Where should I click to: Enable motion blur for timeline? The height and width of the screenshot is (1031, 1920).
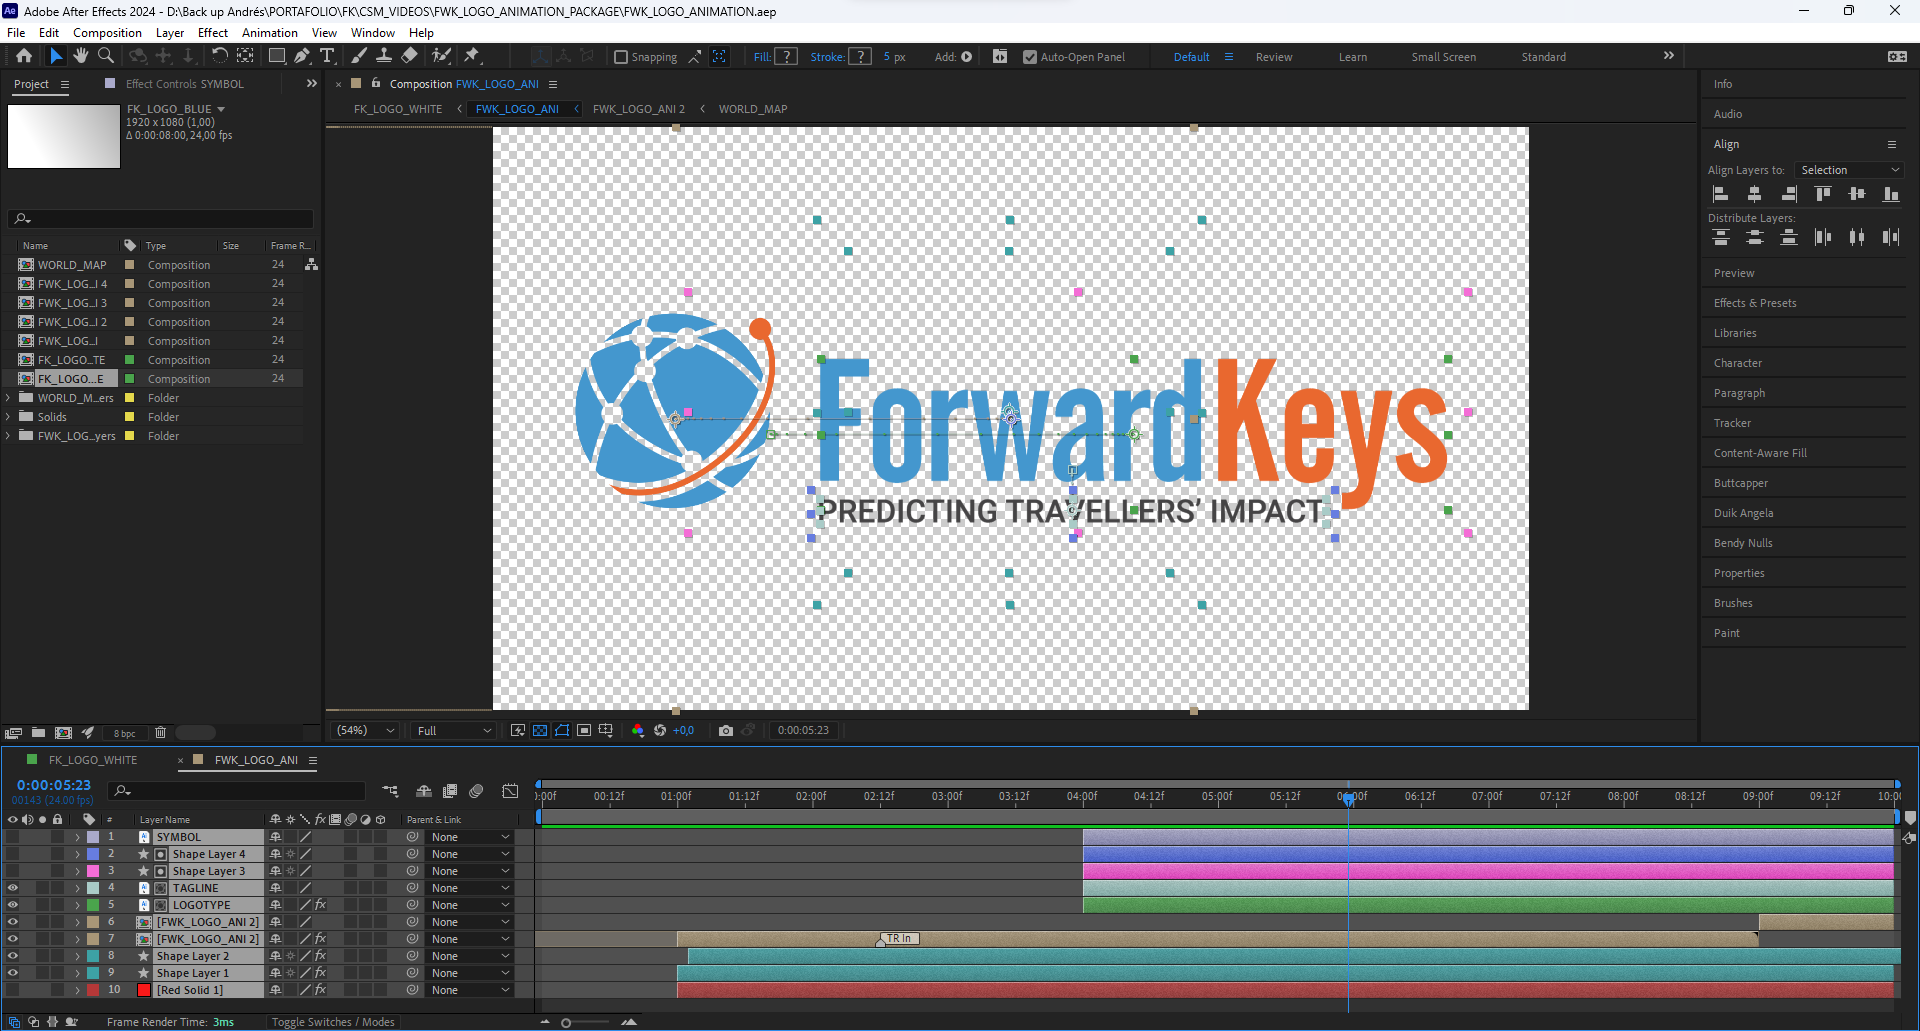pyautogui.click(x=476, y=791)
